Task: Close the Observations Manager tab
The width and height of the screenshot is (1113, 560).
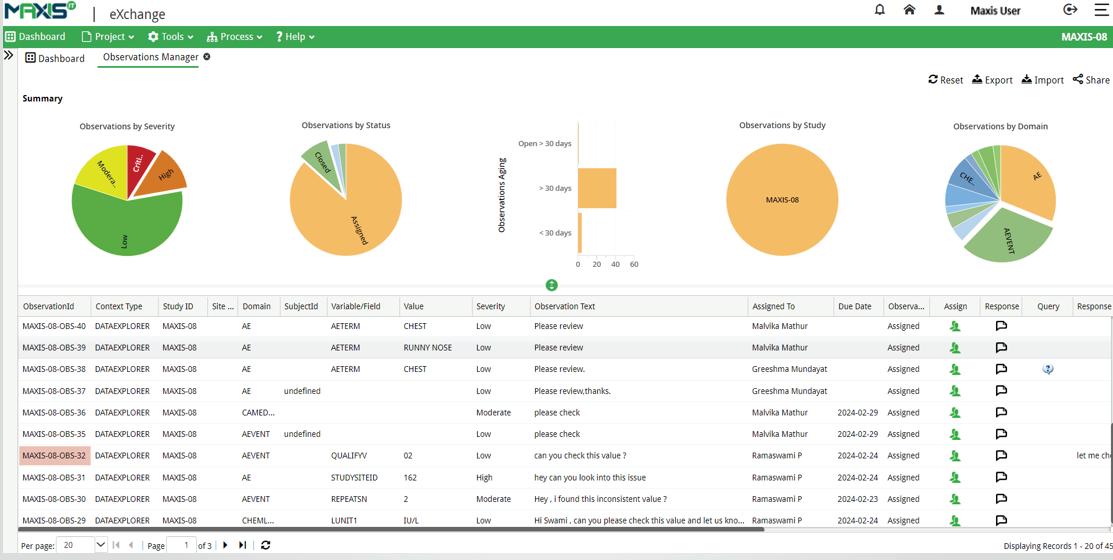Action: click(207, 57)
